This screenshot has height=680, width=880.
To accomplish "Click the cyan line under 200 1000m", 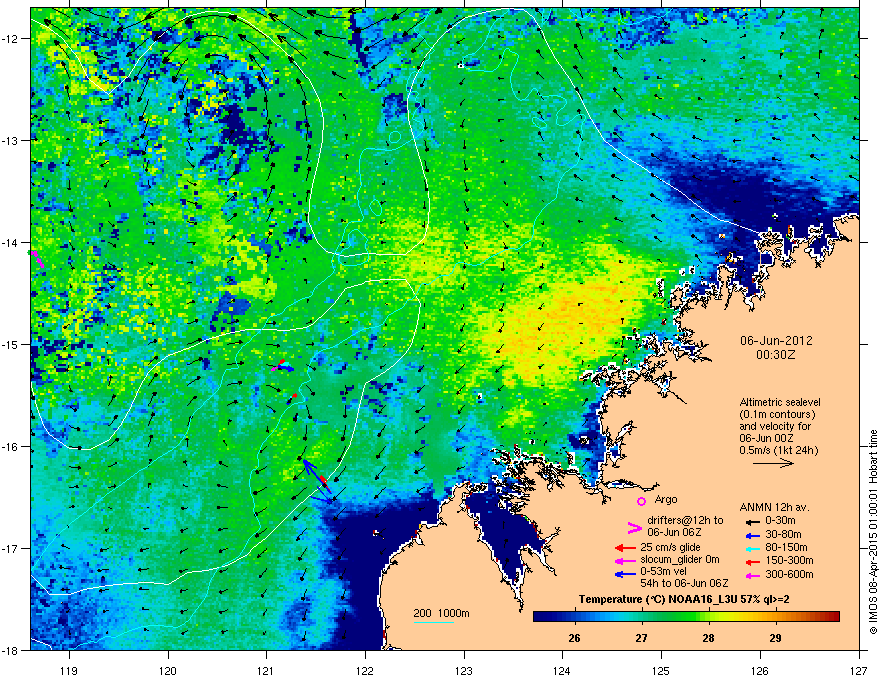I will tap(433, 622).
